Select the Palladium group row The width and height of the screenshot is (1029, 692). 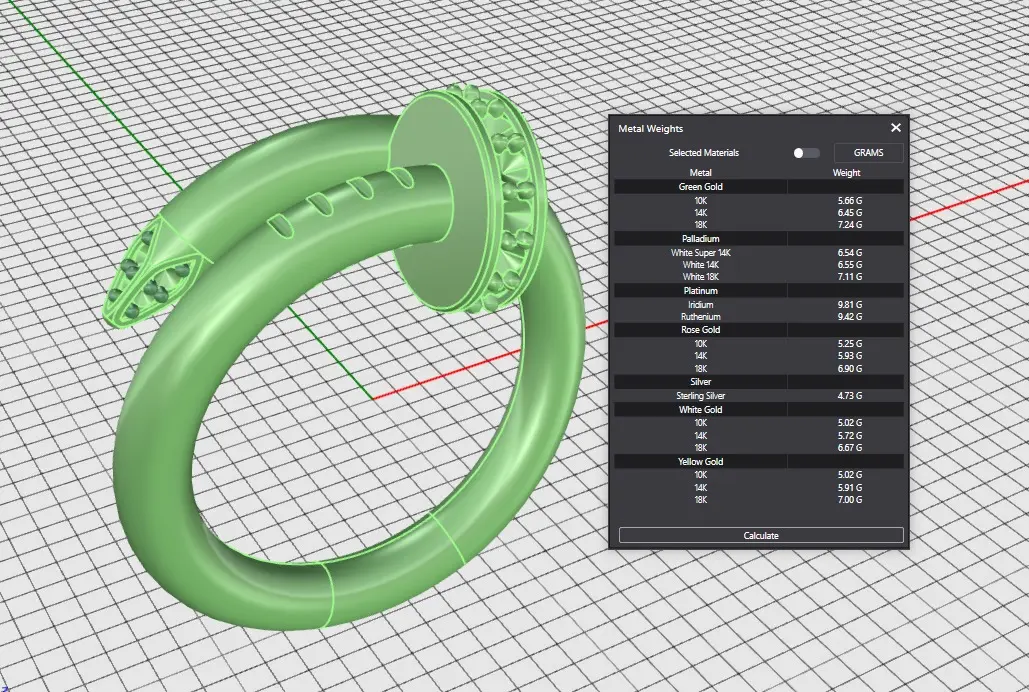point(759,238)
